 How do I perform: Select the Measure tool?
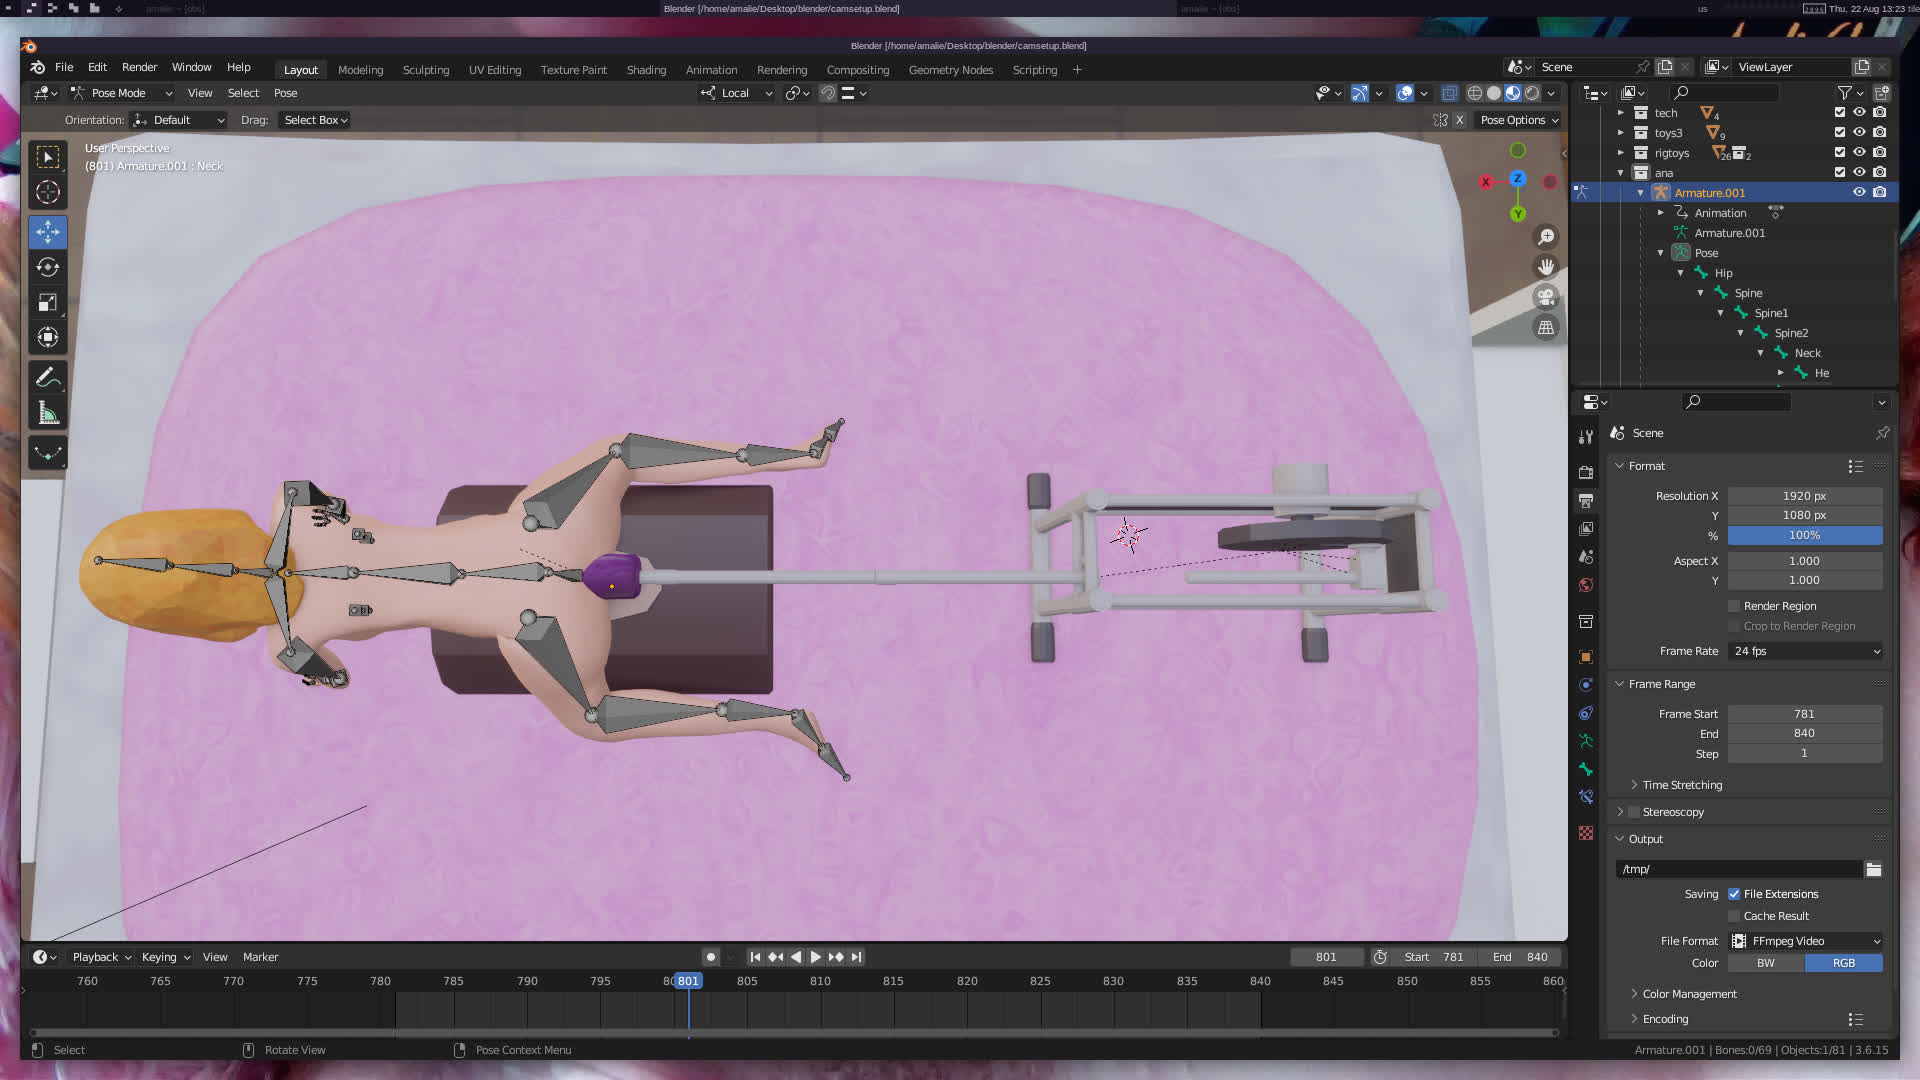pyautogui.click(x=47, y=413)
